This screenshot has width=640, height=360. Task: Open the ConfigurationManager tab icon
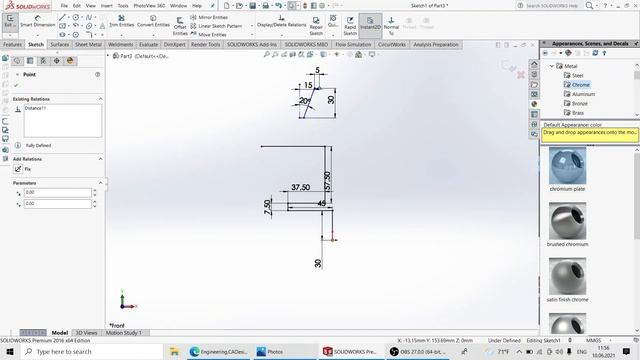43,61
